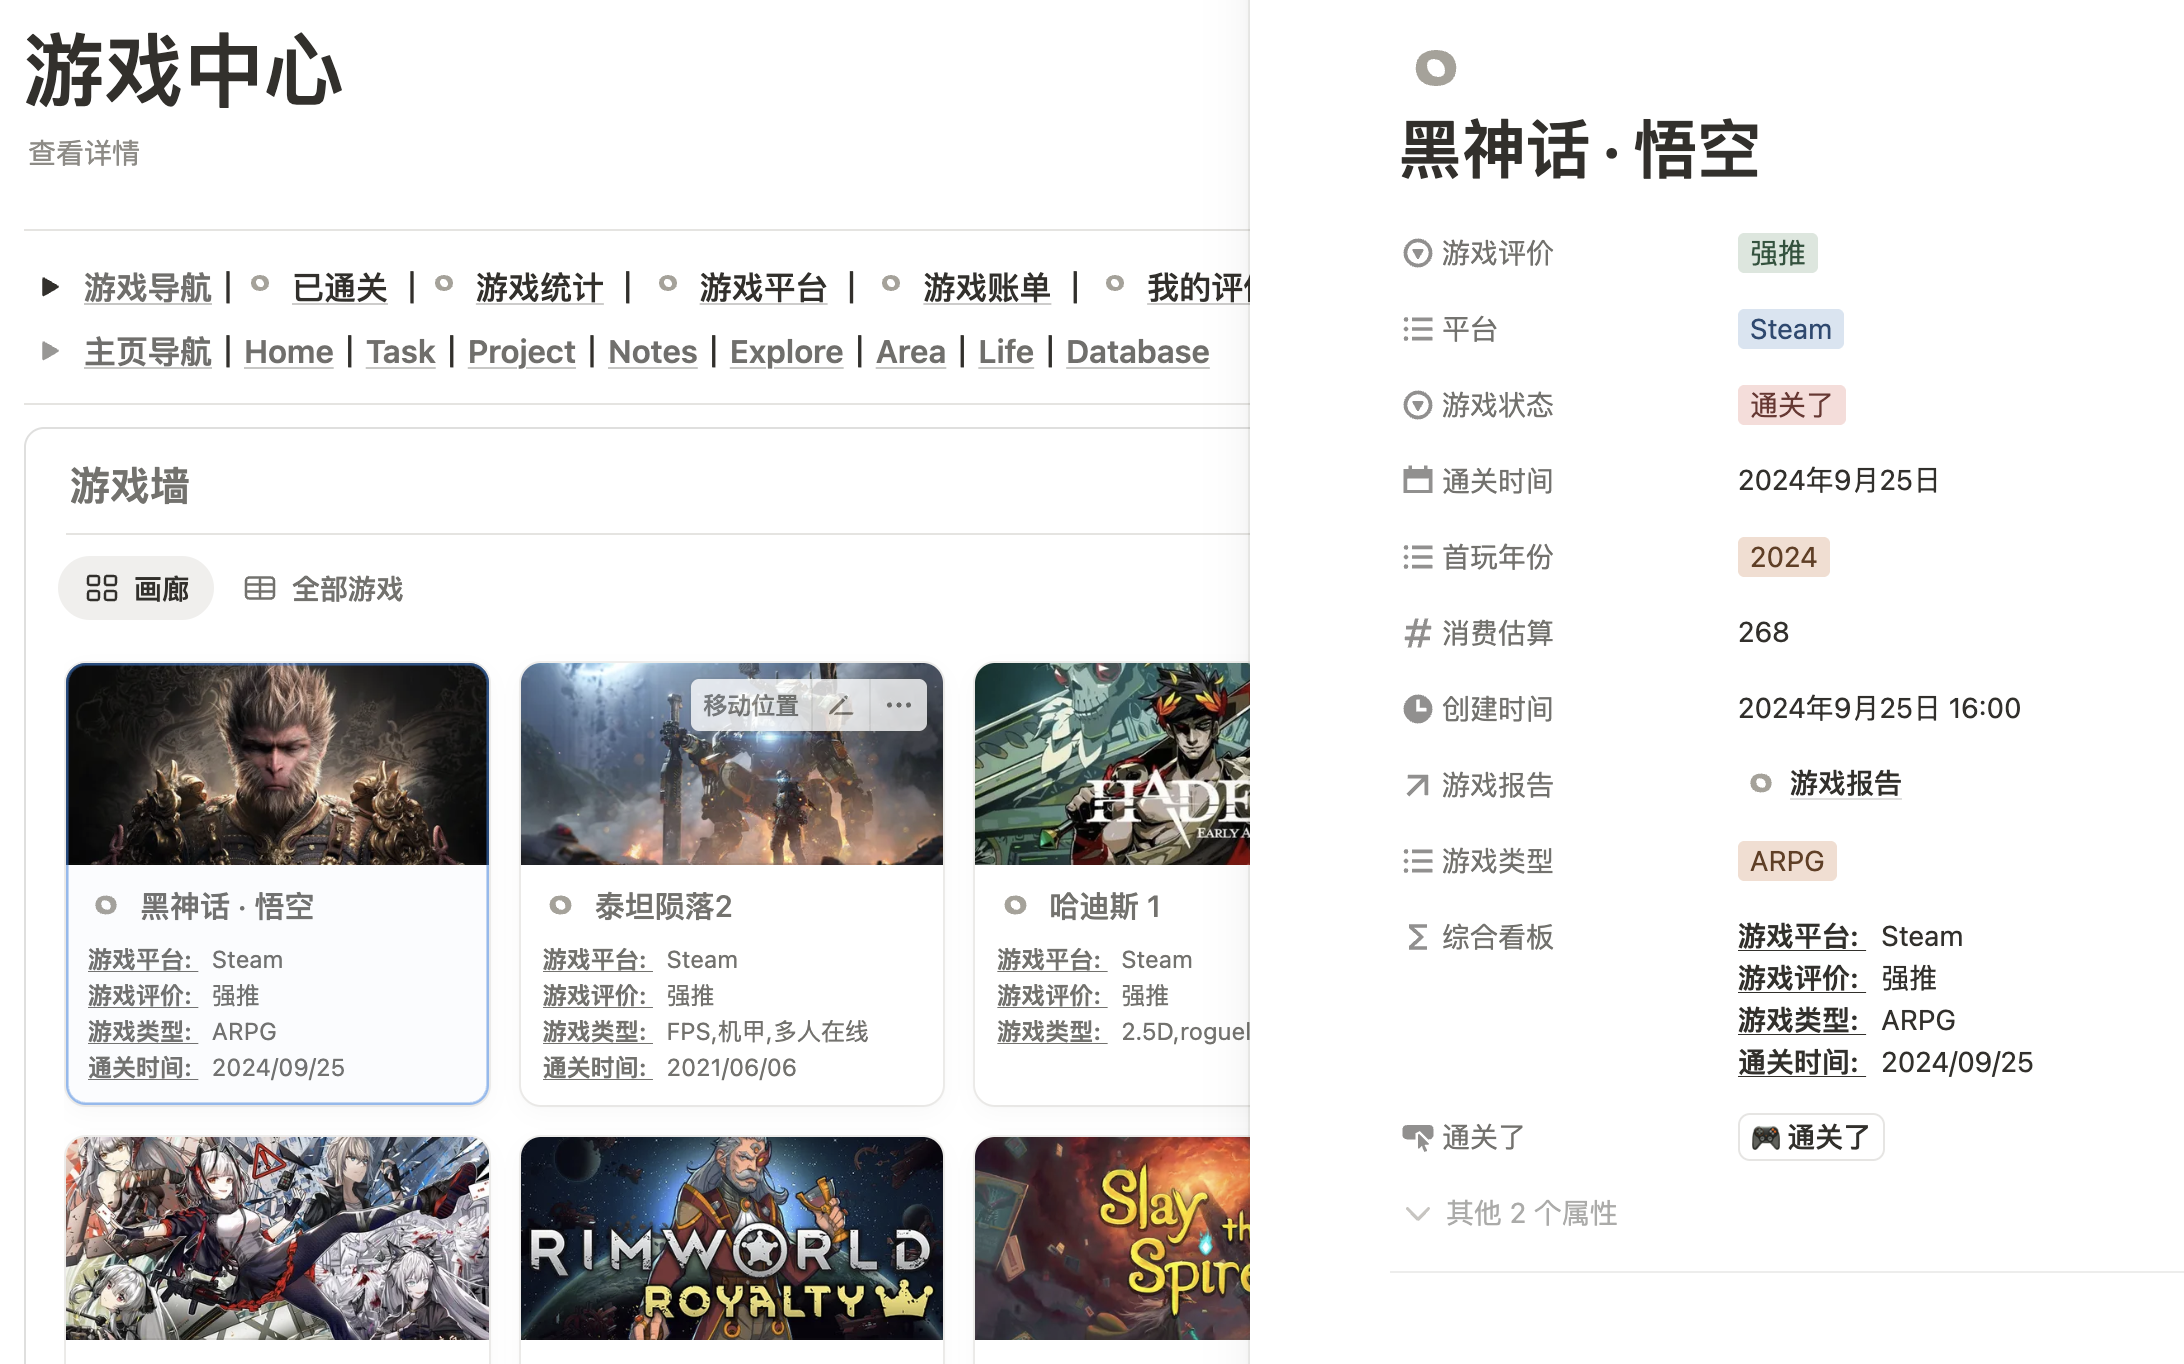Viewport: 2184px width, 1364px height.
Task: Click the edit pencil icon on the 泰坦陨落2 card
Action: [841, 706]
